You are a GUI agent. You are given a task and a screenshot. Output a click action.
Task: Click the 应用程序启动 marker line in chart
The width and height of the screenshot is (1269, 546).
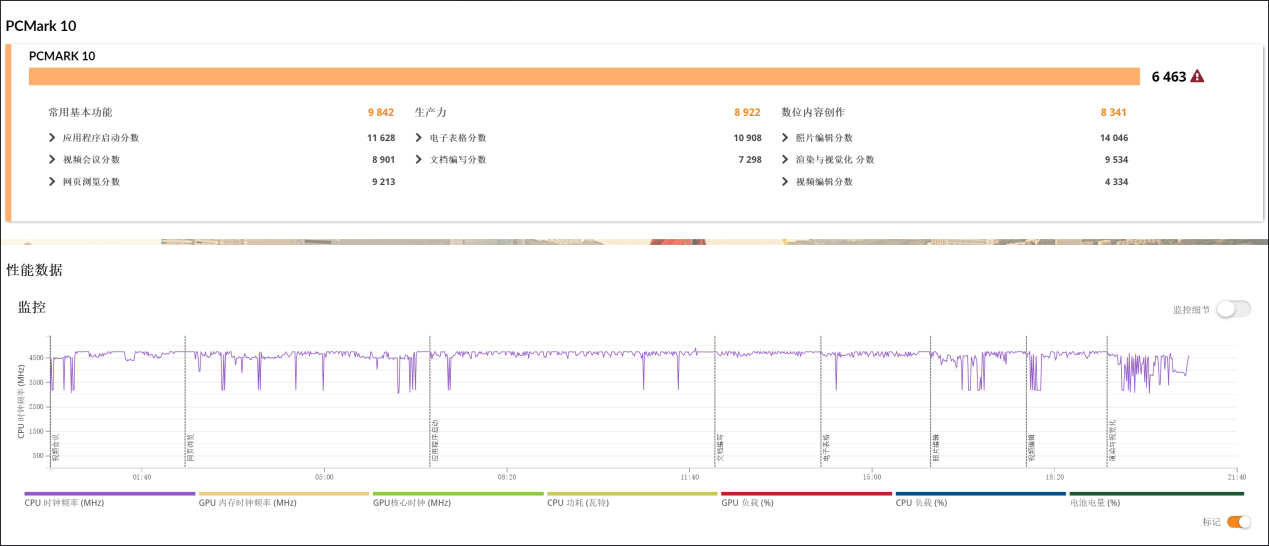[430, 400]
